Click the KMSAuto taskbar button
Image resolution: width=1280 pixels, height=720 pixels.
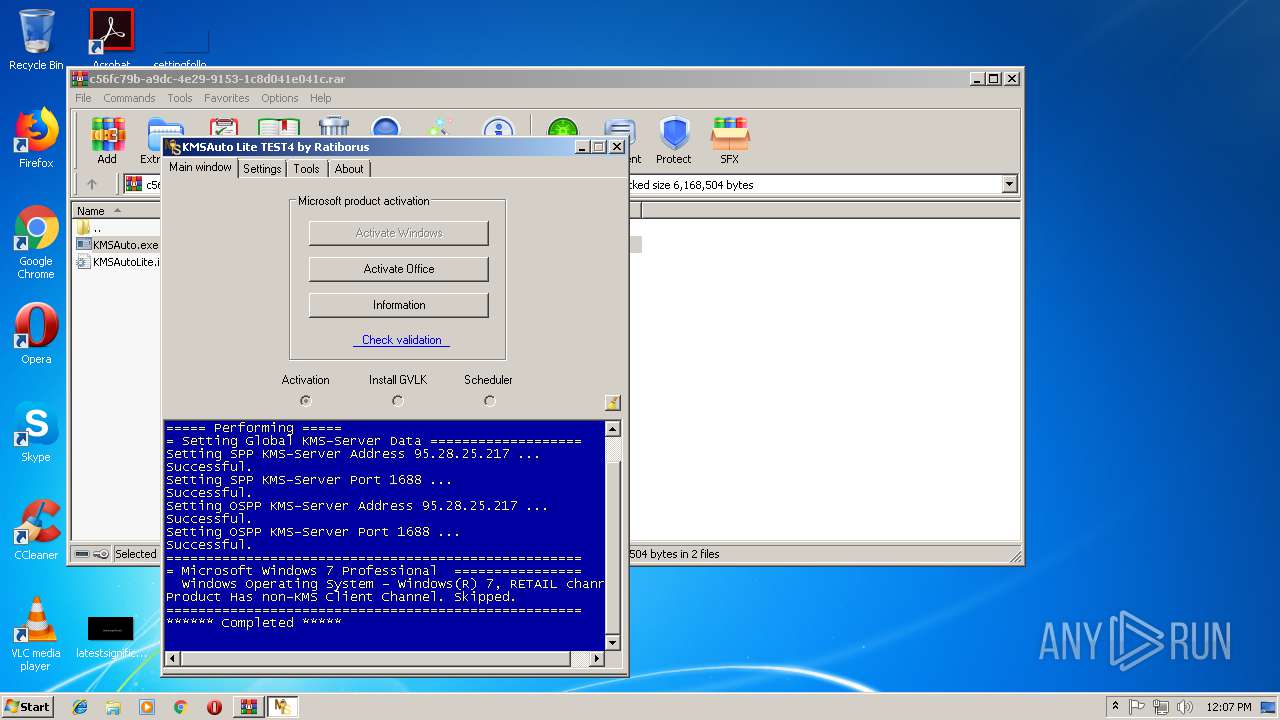click(x=283, y=707)
